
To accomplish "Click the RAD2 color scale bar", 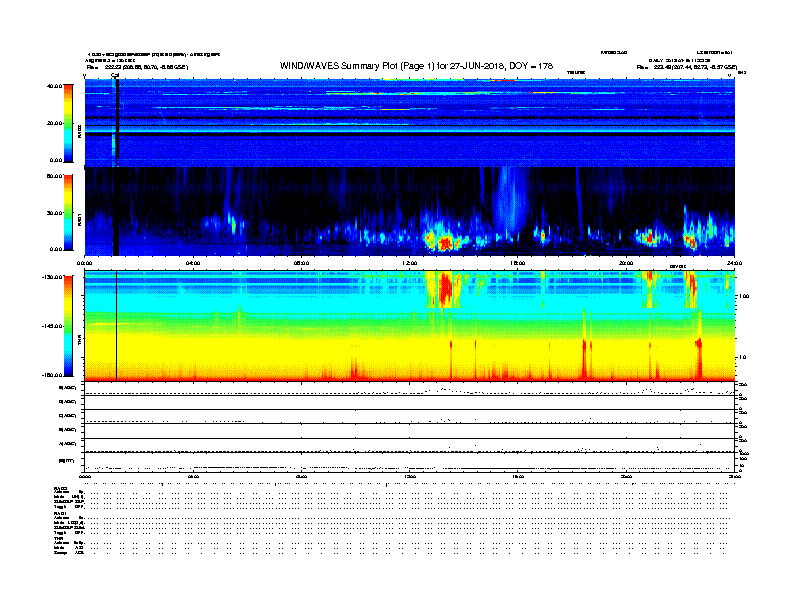I will (68, 123).
